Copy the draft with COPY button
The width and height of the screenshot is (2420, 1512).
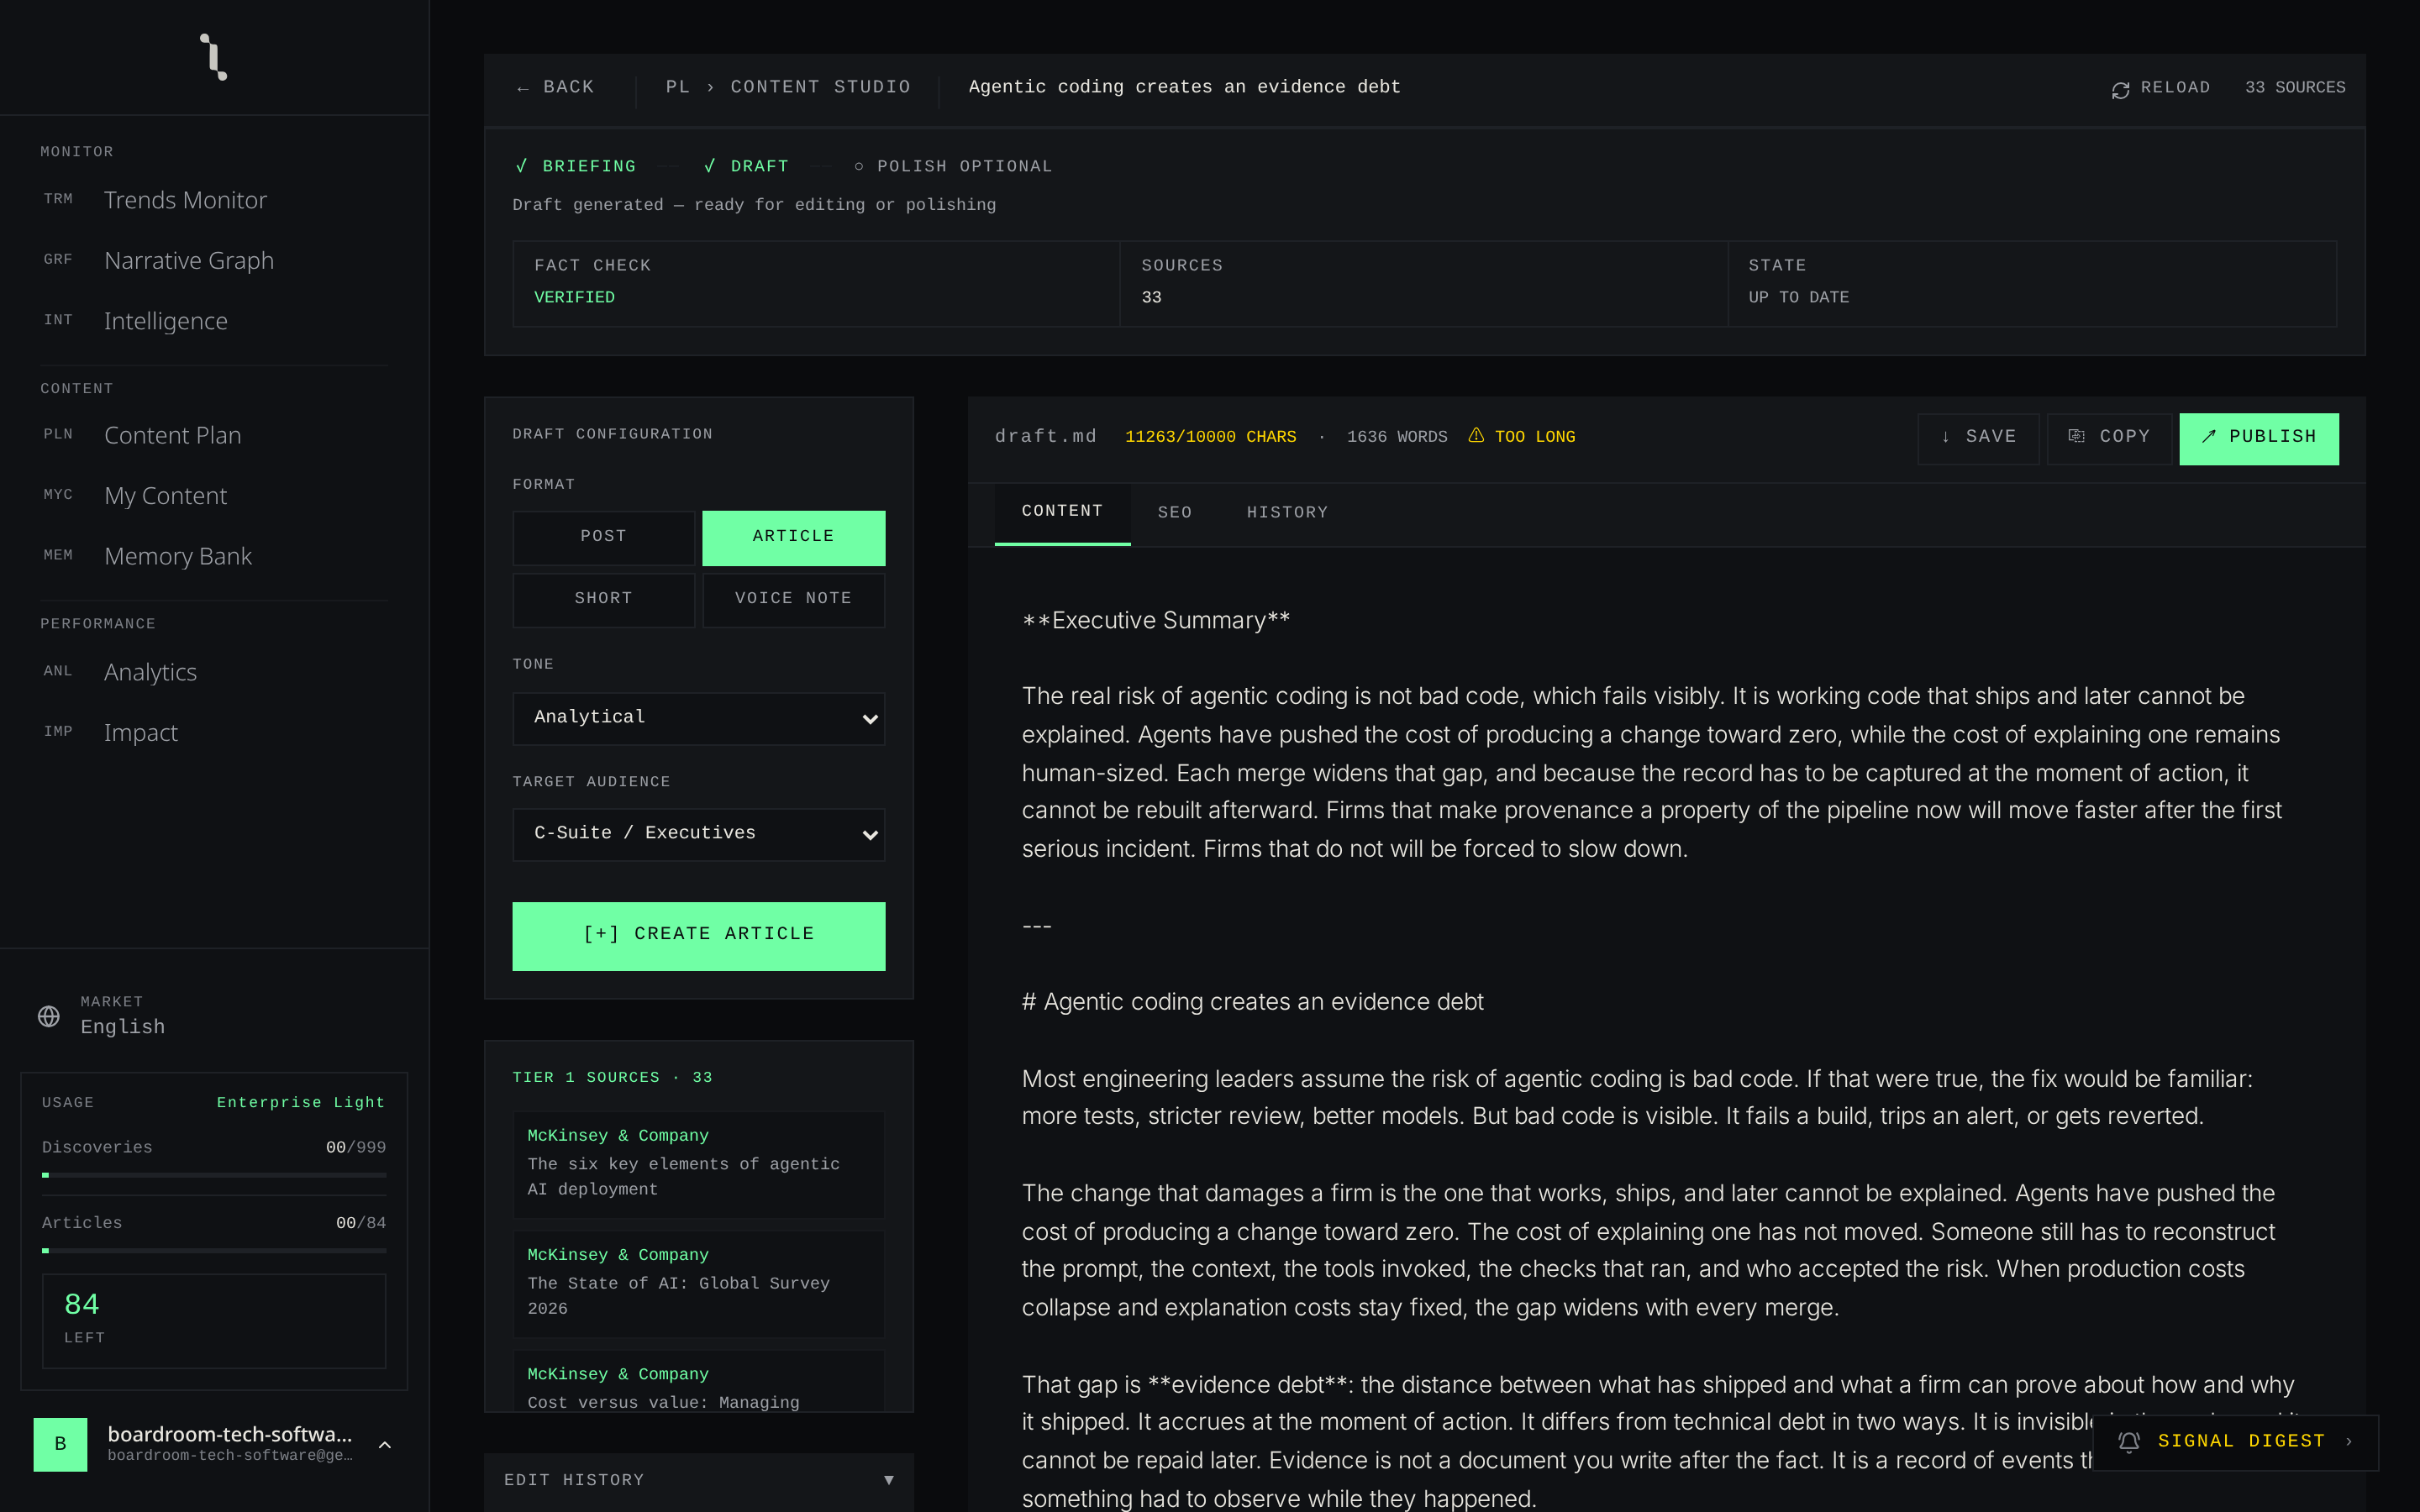2109,438
